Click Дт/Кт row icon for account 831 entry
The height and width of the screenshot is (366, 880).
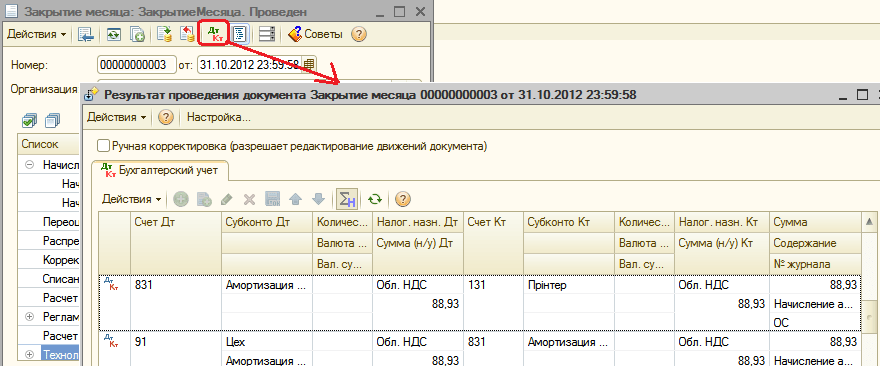point(111,285)
